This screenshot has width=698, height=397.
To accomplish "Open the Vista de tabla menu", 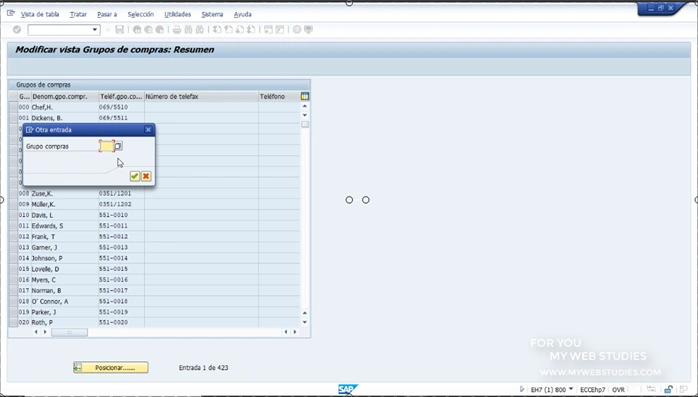I will point(40,14).
